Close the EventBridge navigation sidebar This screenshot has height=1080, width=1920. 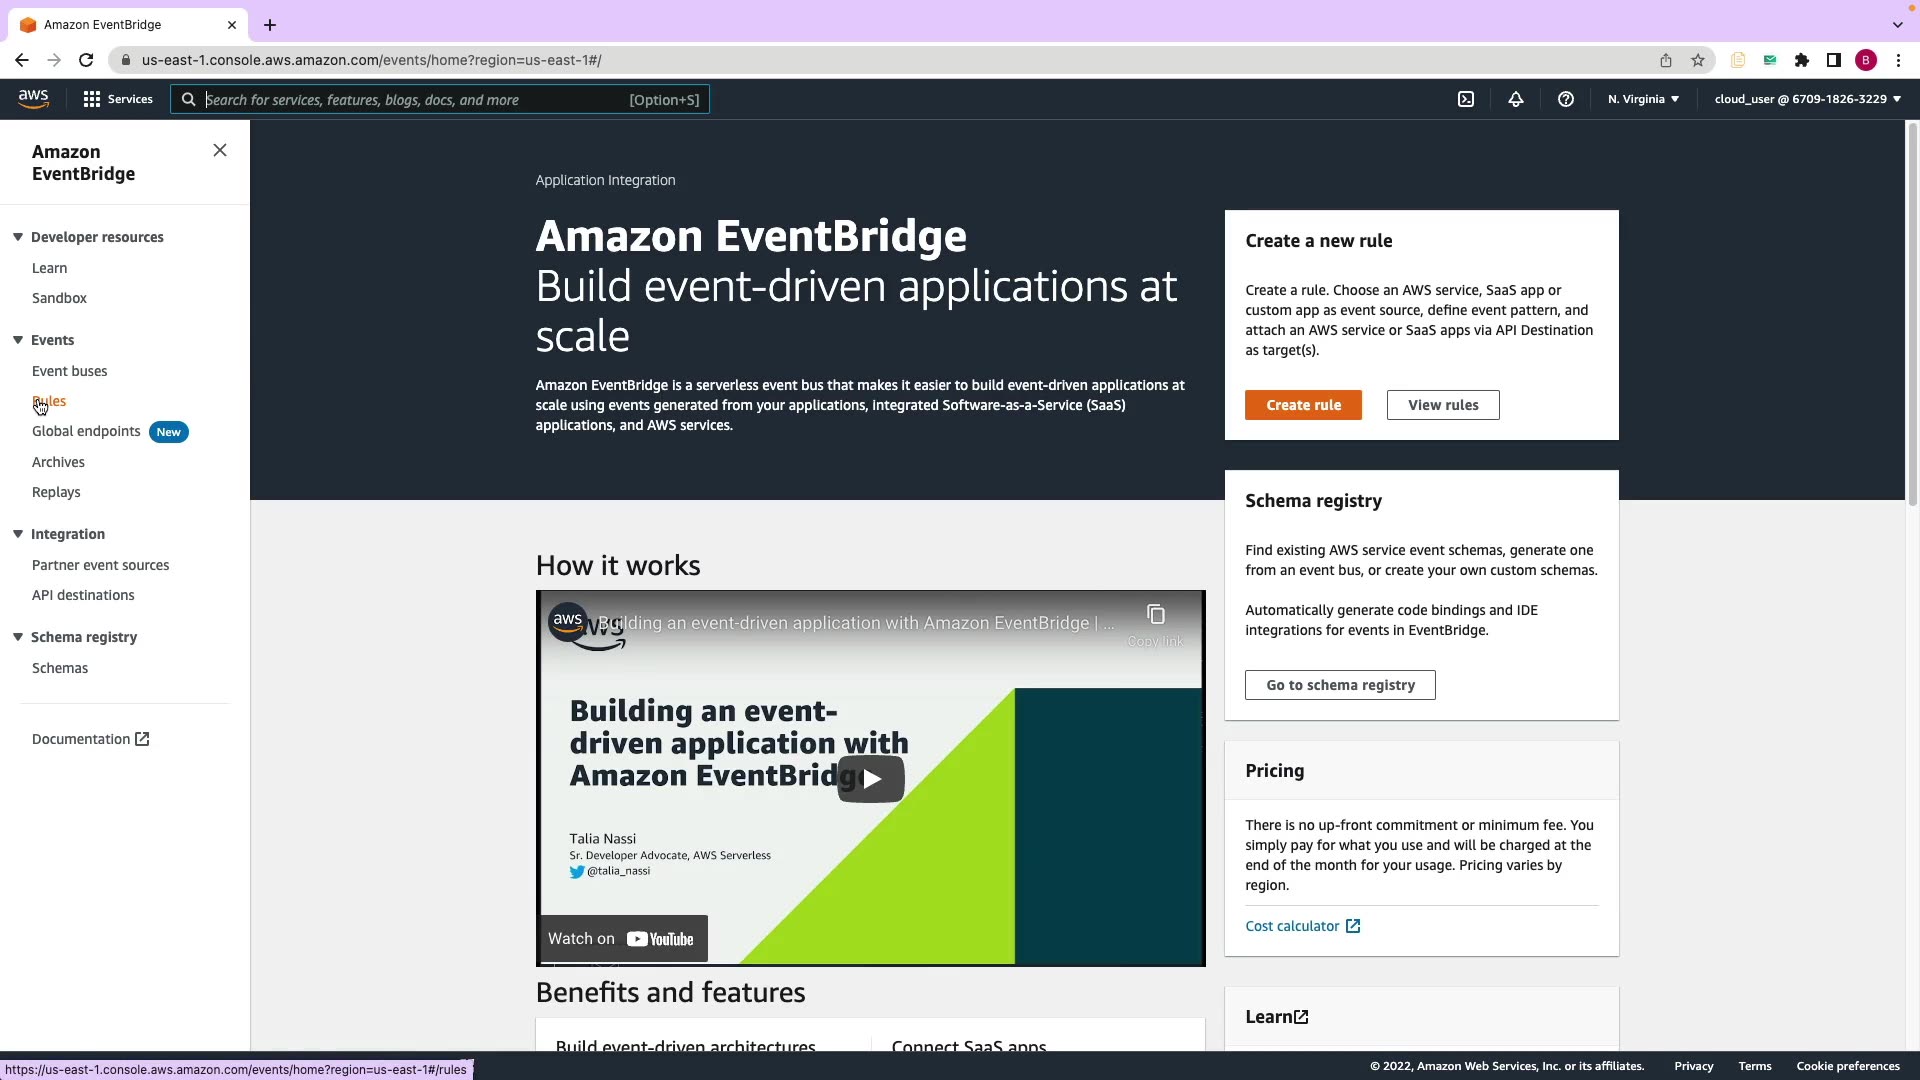[x=220, y=150]
